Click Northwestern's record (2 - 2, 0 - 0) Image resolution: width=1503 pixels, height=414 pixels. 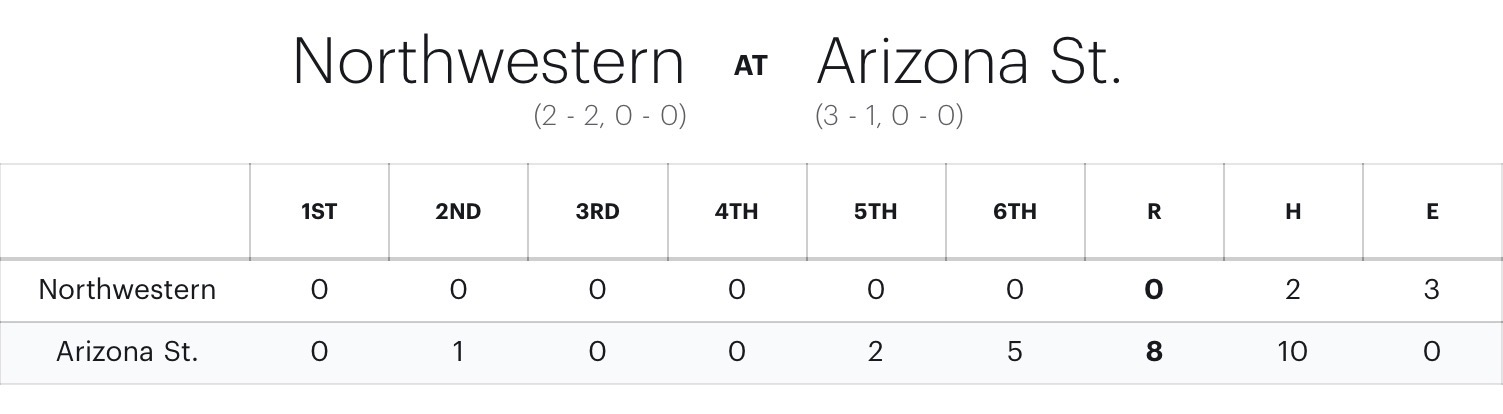point(609,116)
